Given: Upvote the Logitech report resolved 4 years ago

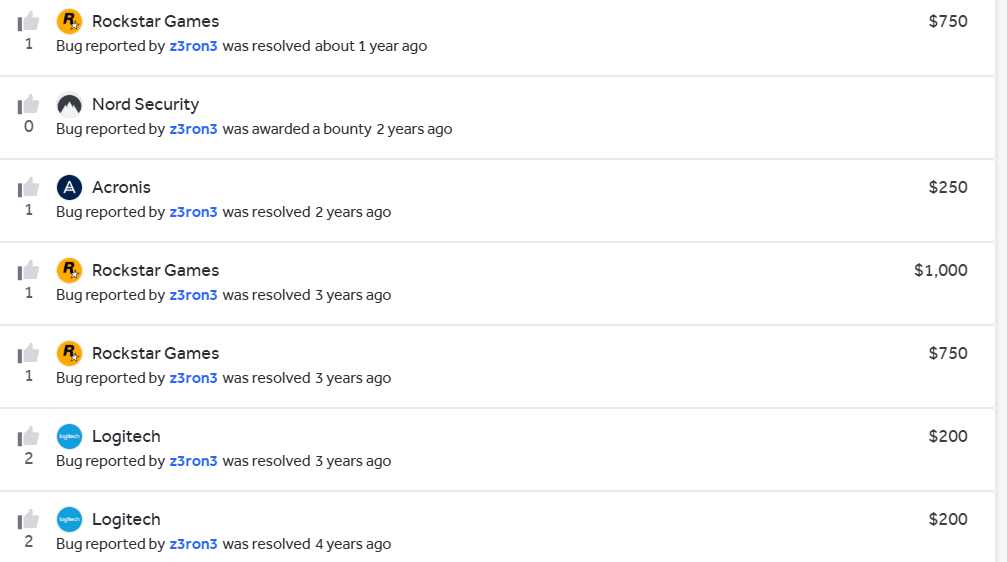Looking at the screenshot, I should tap(28, 520).
